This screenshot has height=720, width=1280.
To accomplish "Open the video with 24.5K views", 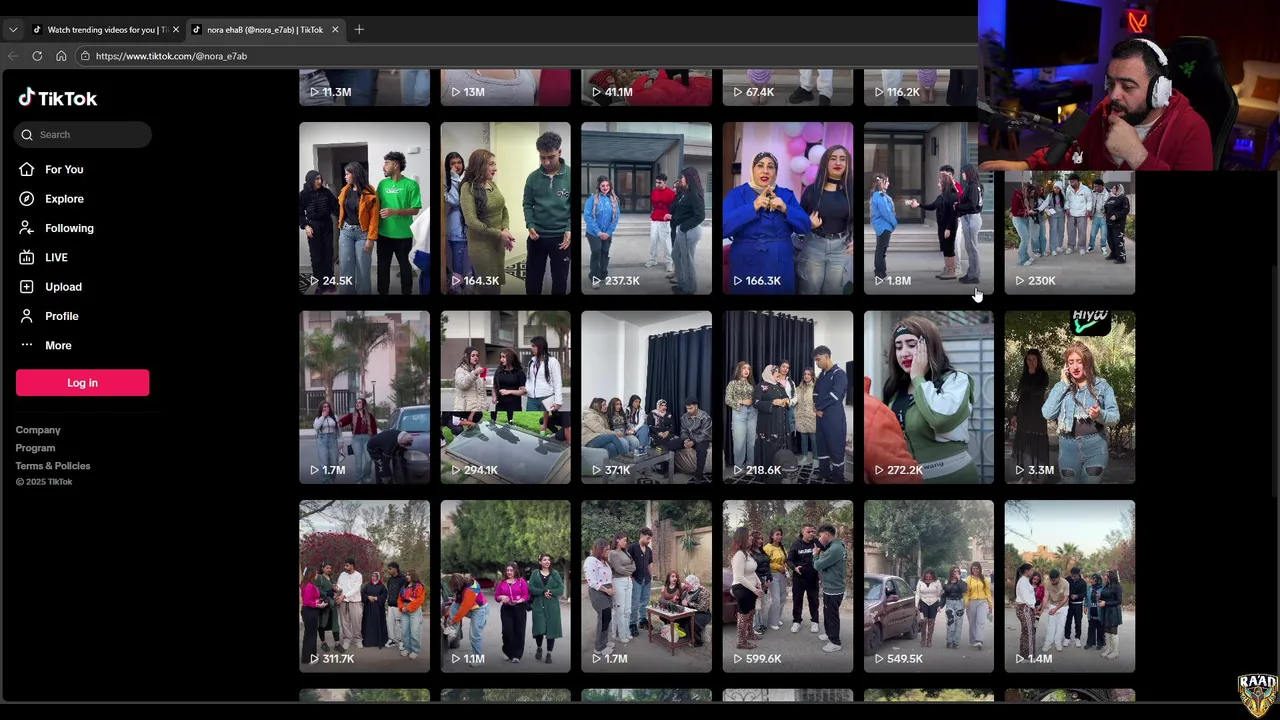I will click(x=364, y=208).
